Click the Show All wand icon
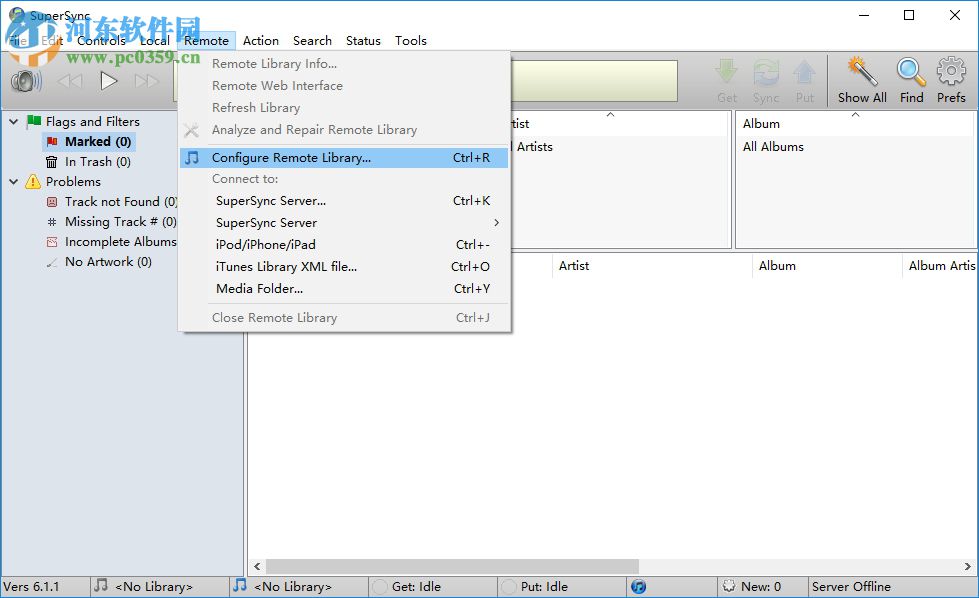This screenshot has width=979, height=598. [x=862, y=71]
